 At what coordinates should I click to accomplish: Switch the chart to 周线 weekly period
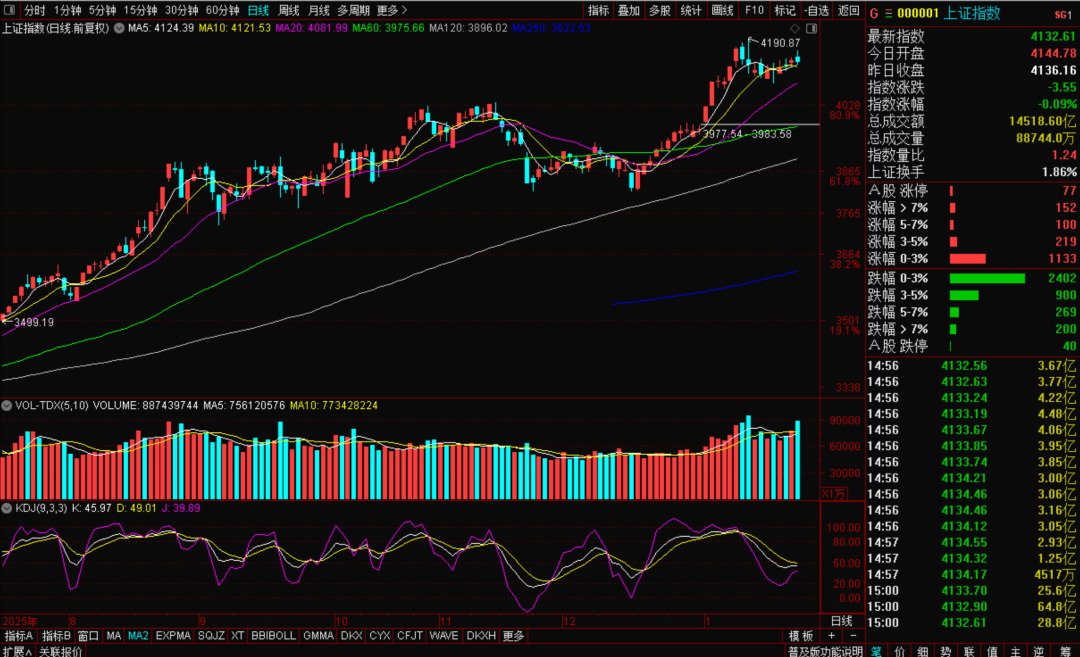coord(289,10)
